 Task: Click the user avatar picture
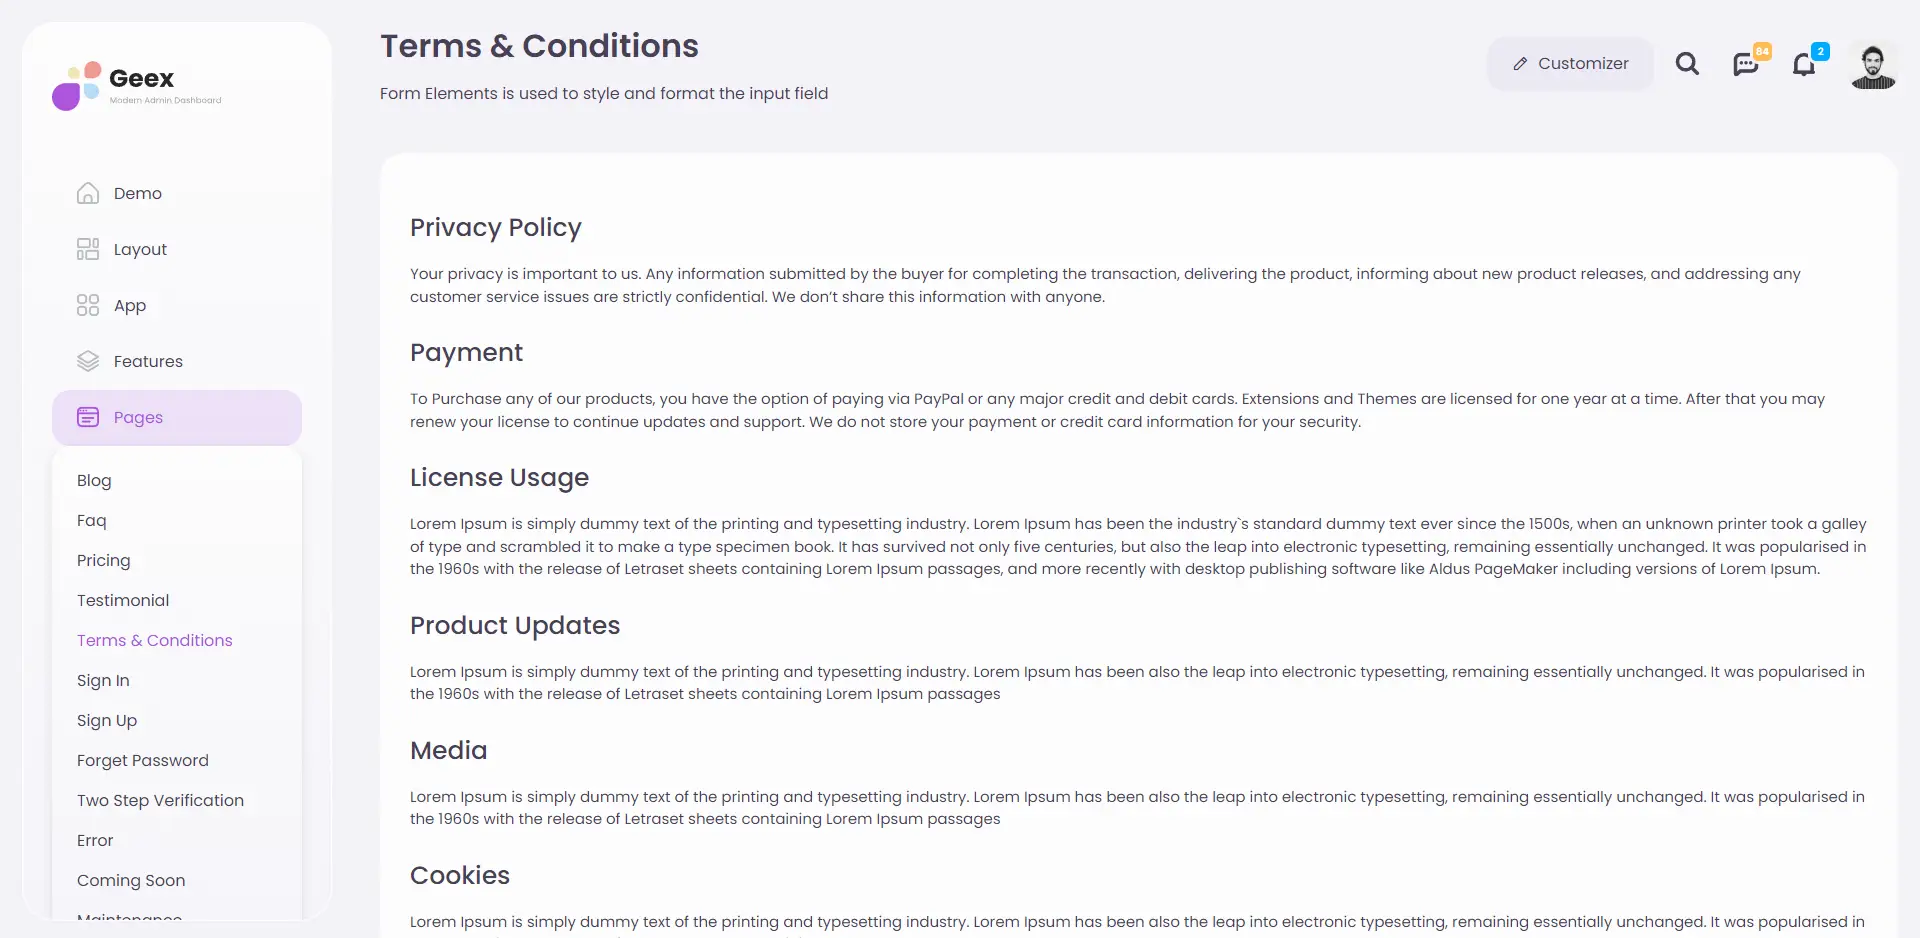coord(1873,66)
